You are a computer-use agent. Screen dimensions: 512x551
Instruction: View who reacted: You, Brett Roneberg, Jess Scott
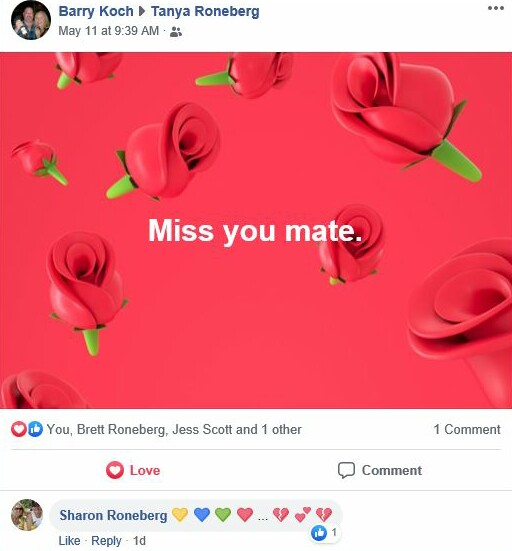174,430
